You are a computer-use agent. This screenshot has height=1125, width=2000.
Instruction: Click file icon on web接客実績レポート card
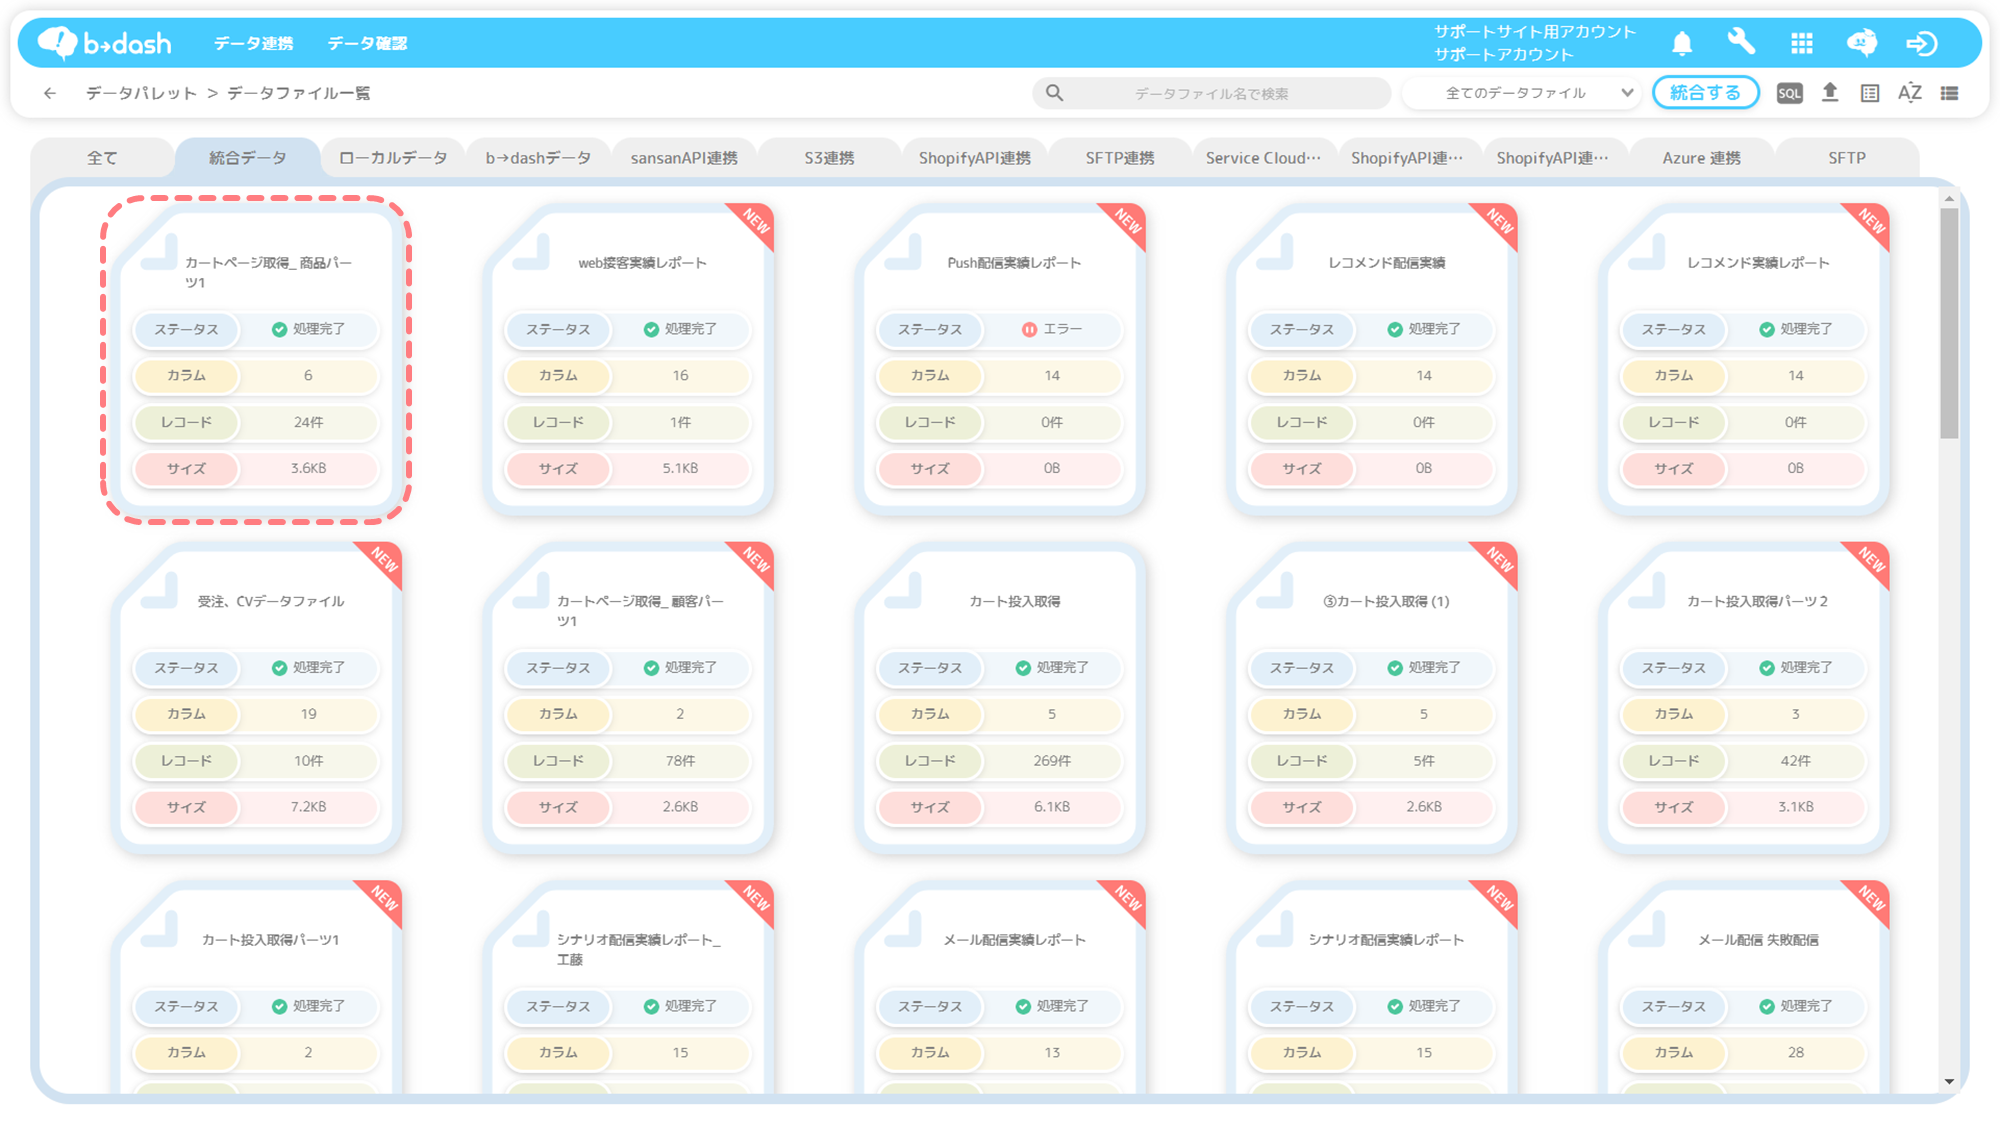point(530,252)
